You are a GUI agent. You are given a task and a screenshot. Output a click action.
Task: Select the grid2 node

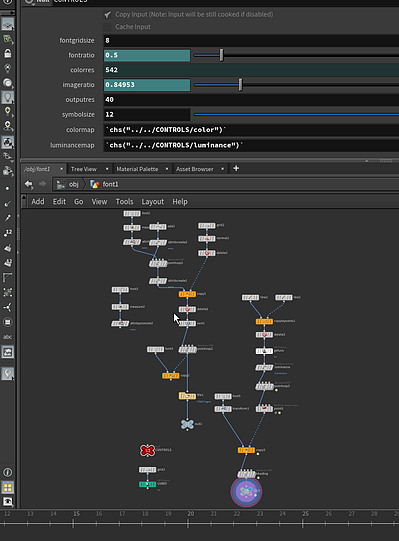coord(207,226)
